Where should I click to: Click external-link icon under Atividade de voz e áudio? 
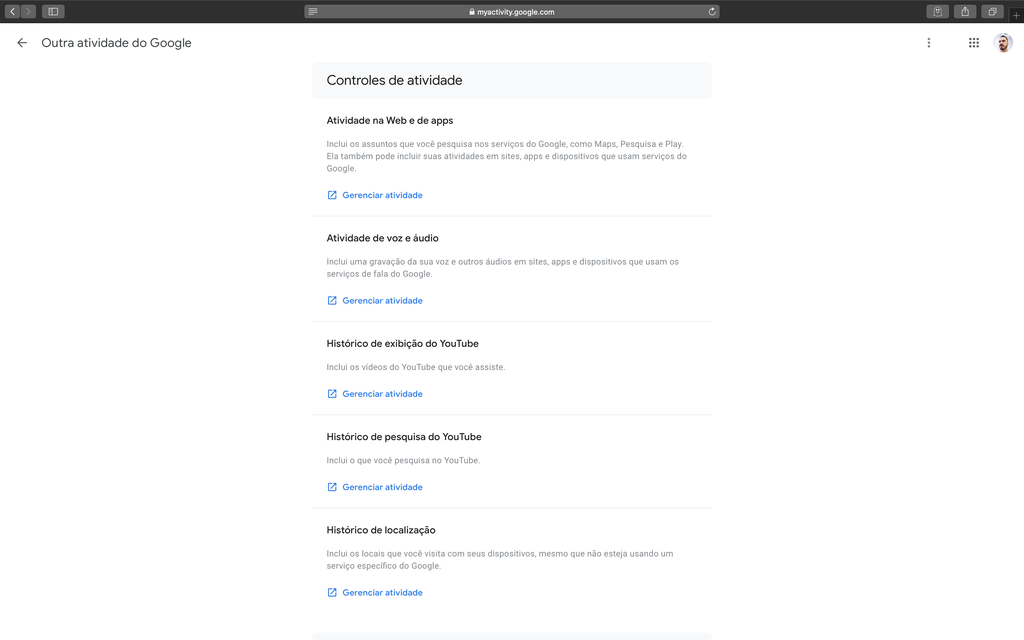tap(332, 300)
